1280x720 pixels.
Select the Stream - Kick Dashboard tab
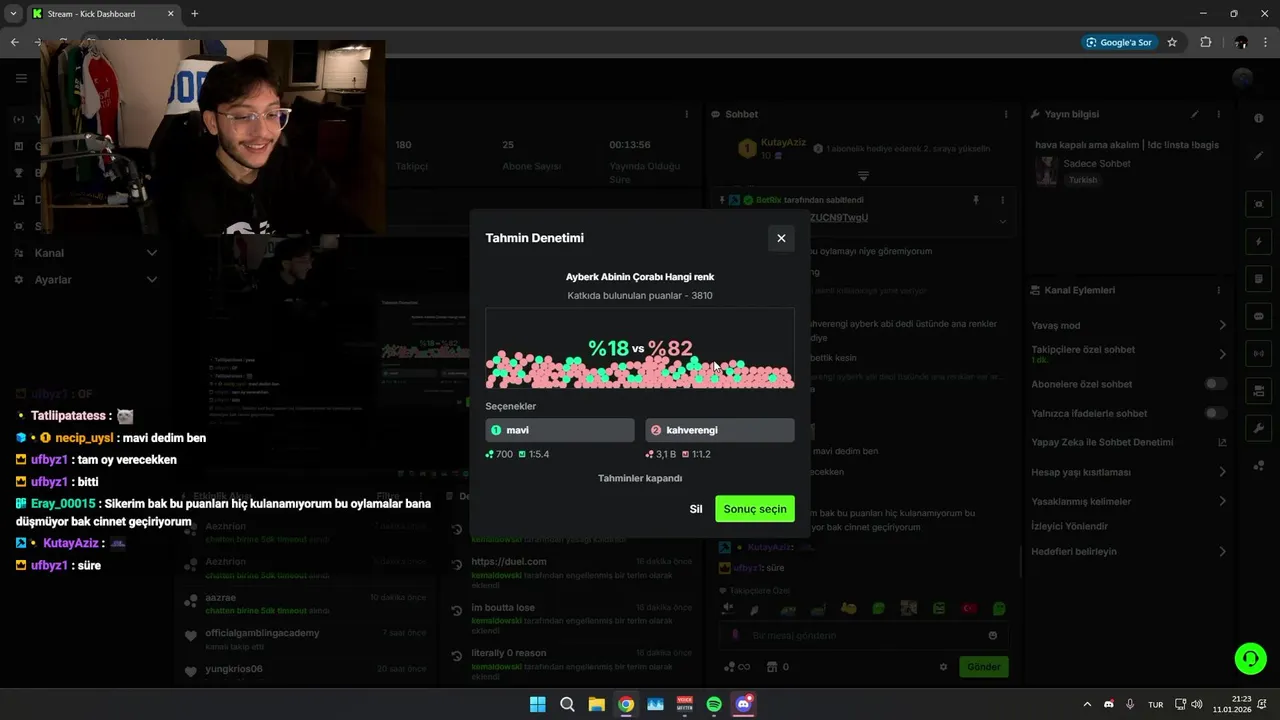tap(101, 14)
